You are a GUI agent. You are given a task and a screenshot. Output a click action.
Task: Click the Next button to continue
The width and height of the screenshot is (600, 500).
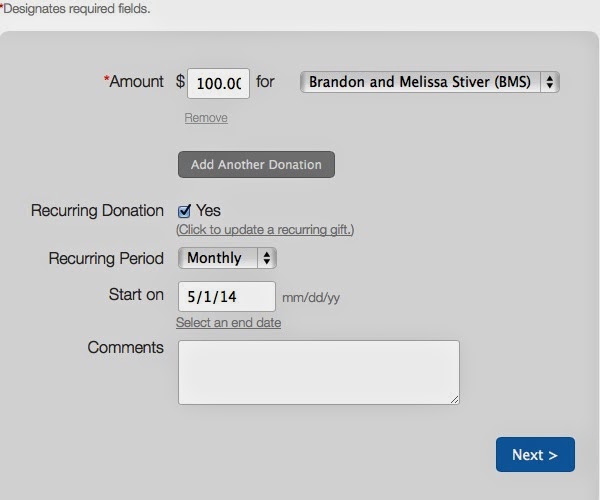coord(535,454)
